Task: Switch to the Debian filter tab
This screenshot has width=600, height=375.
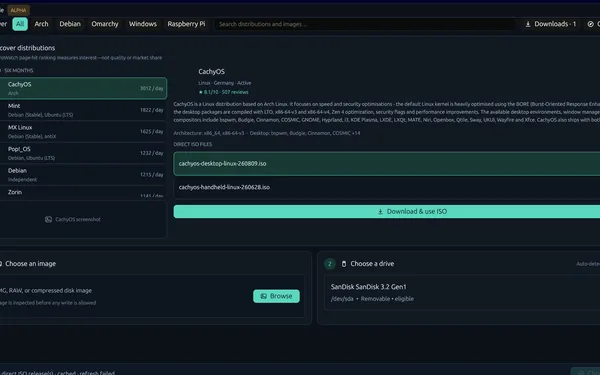Action: (70, 24)
